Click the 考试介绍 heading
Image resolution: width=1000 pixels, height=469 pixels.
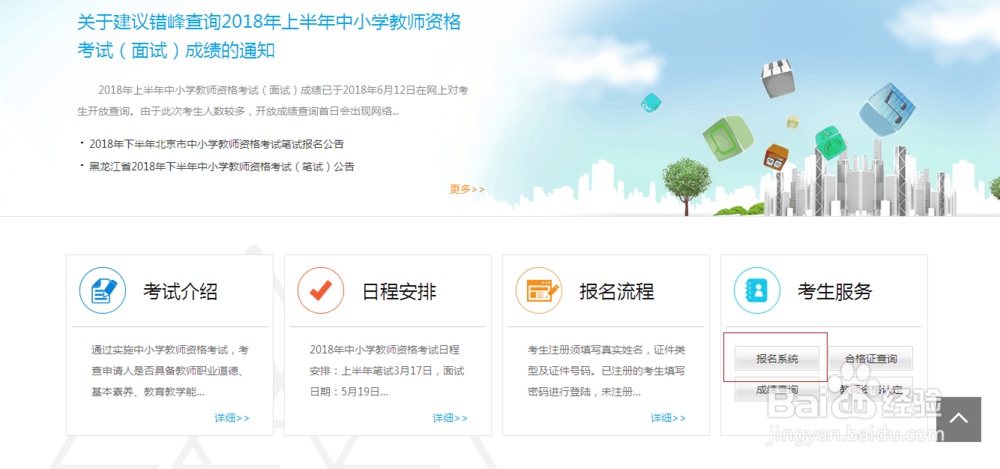click(180, 292)
